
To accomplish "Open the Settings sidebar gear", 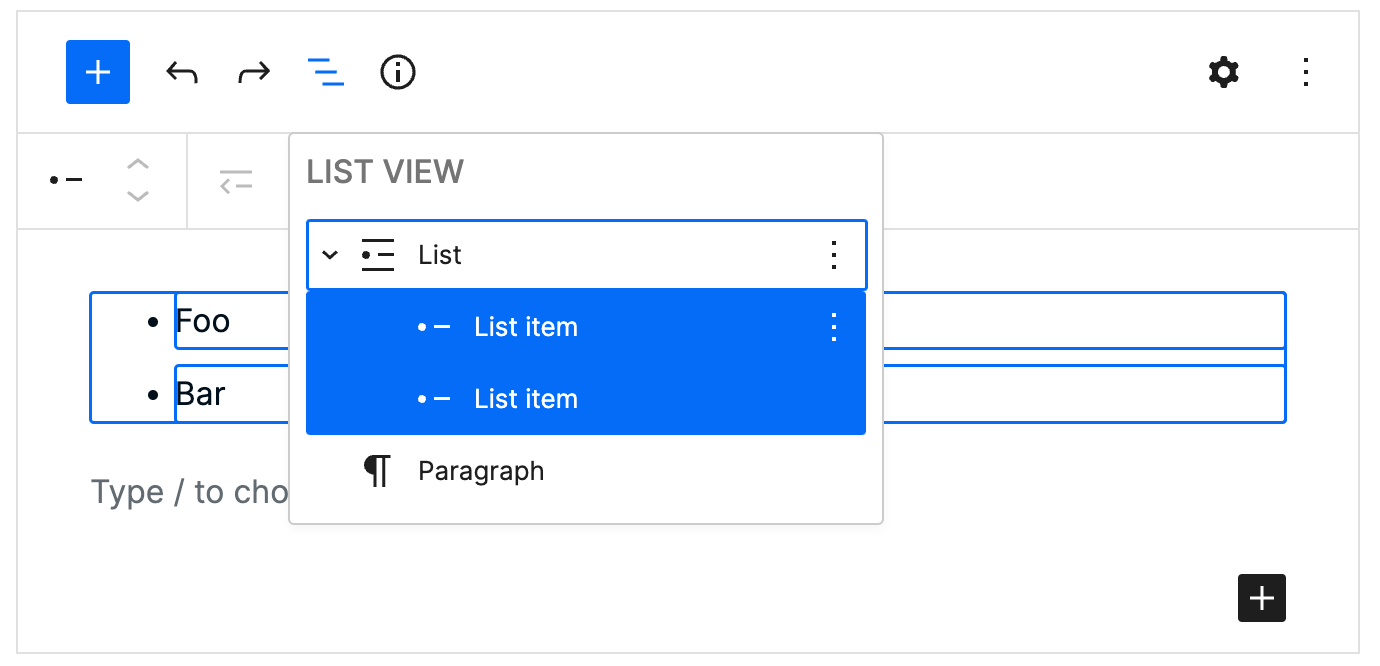I will [x=1223, y=71].
